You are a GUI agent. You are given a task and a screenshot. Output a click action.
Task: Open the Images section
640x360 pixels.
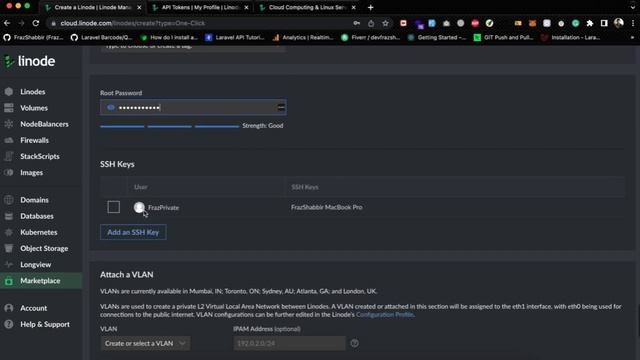[x=31, y=173]
